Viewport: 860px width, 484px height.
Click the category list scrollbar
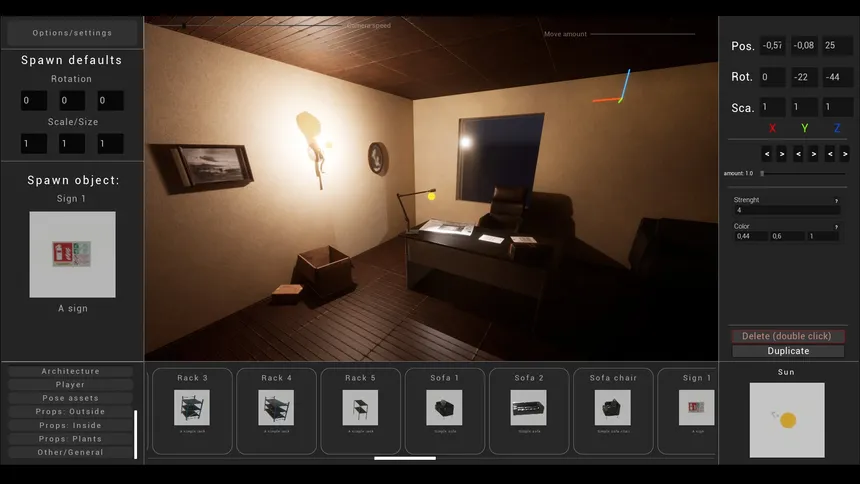[x=135, y=434]
